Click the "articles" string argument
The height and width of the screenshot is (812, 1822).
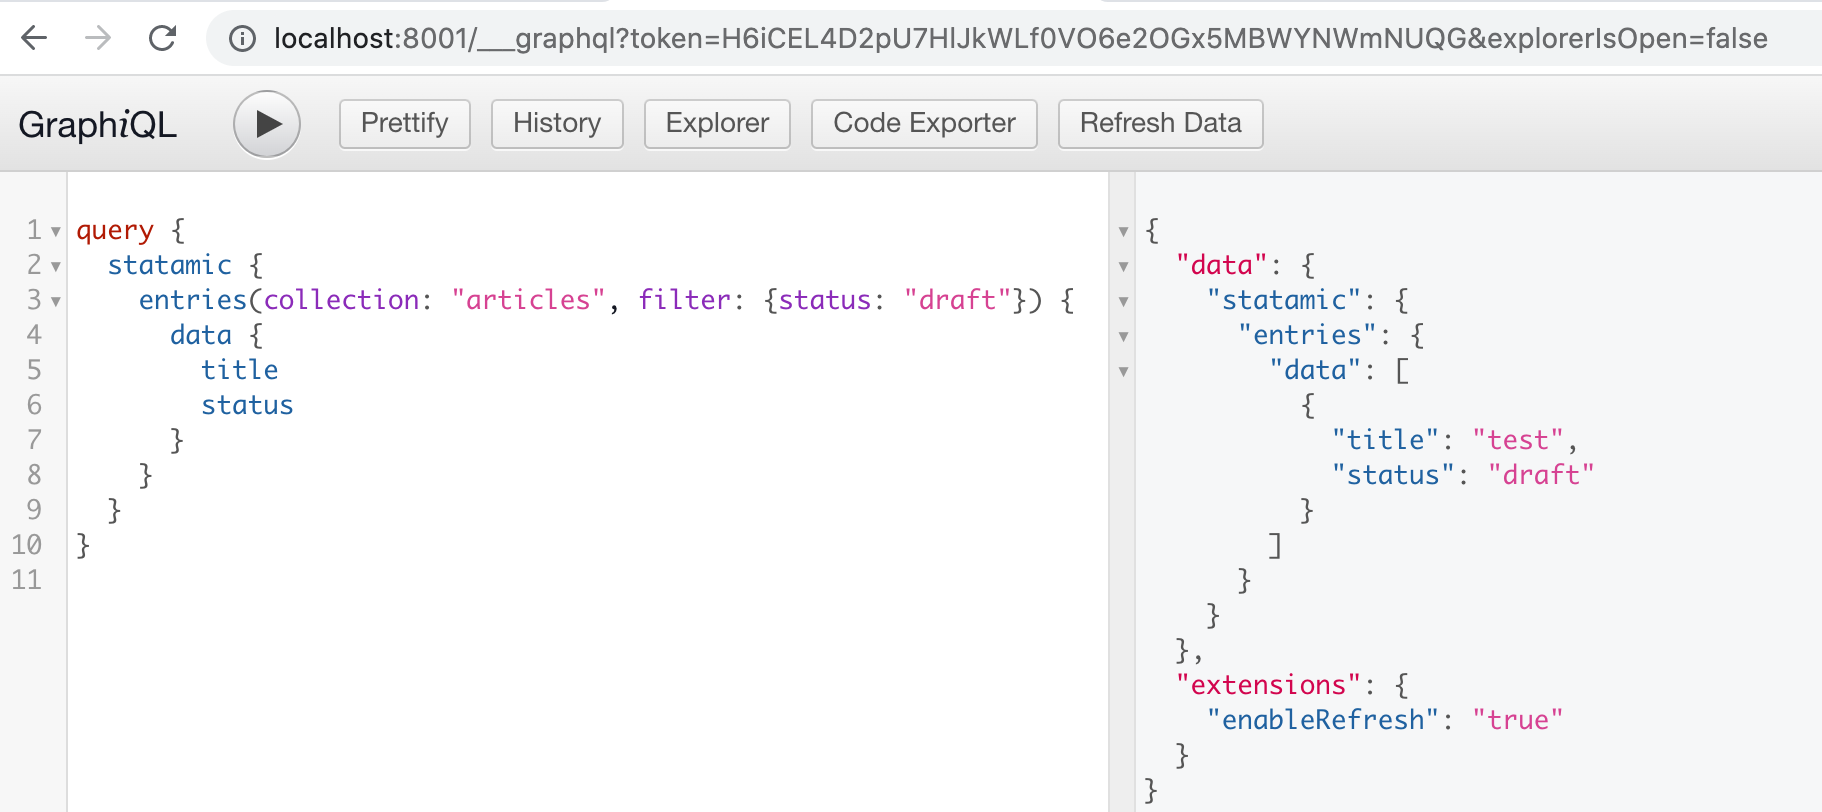[x=528, y=300]
